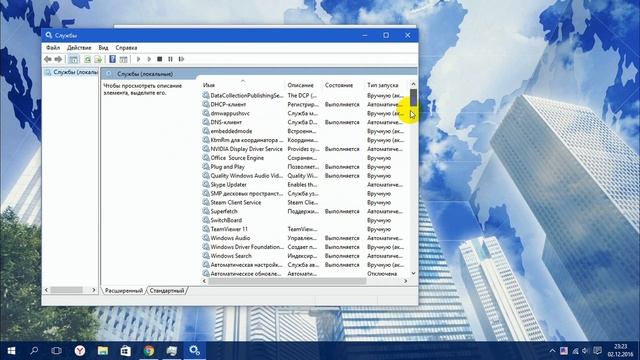Click the gear icon beside DHCP-клиент

coord(206,104)
